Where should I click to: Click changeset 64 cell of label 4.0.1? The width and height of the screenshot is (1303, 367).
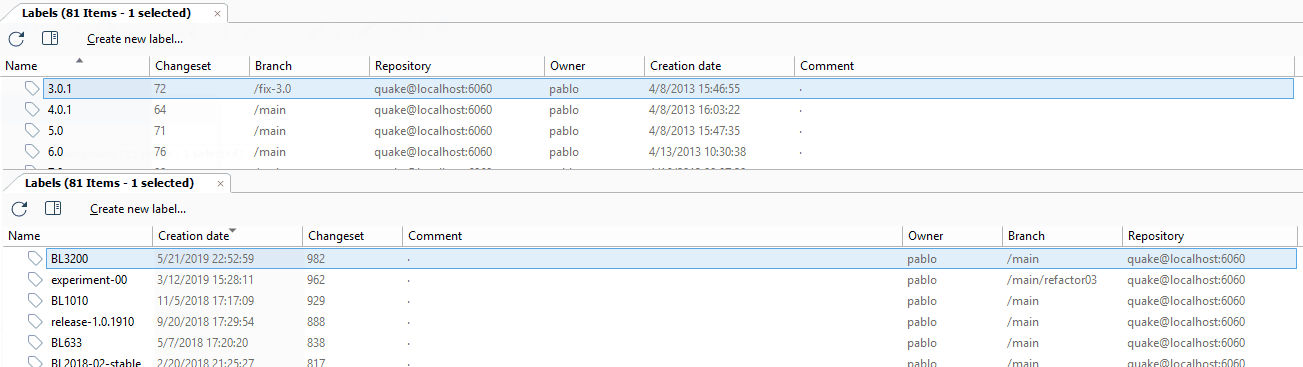pyautogui.click(x=160, y=110)
